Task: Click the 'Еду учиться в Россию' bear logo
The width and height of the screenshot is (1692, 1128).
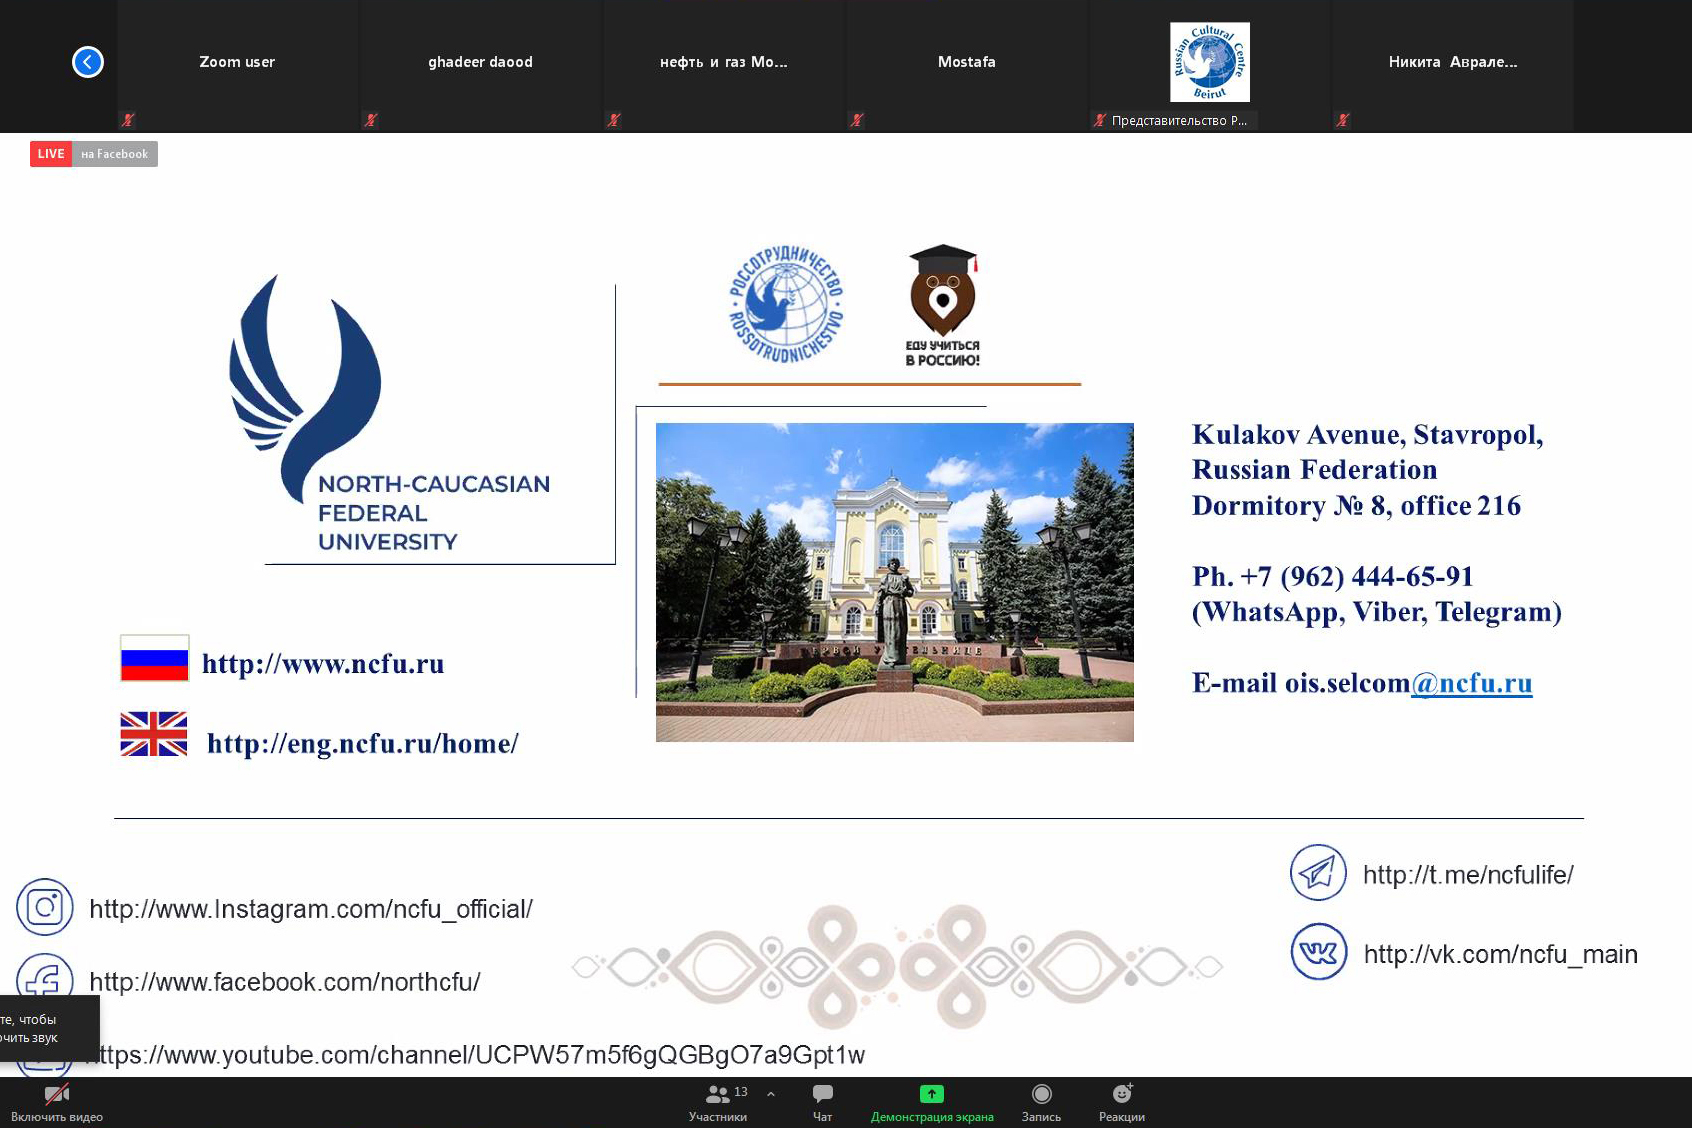Action: (942, 306)
